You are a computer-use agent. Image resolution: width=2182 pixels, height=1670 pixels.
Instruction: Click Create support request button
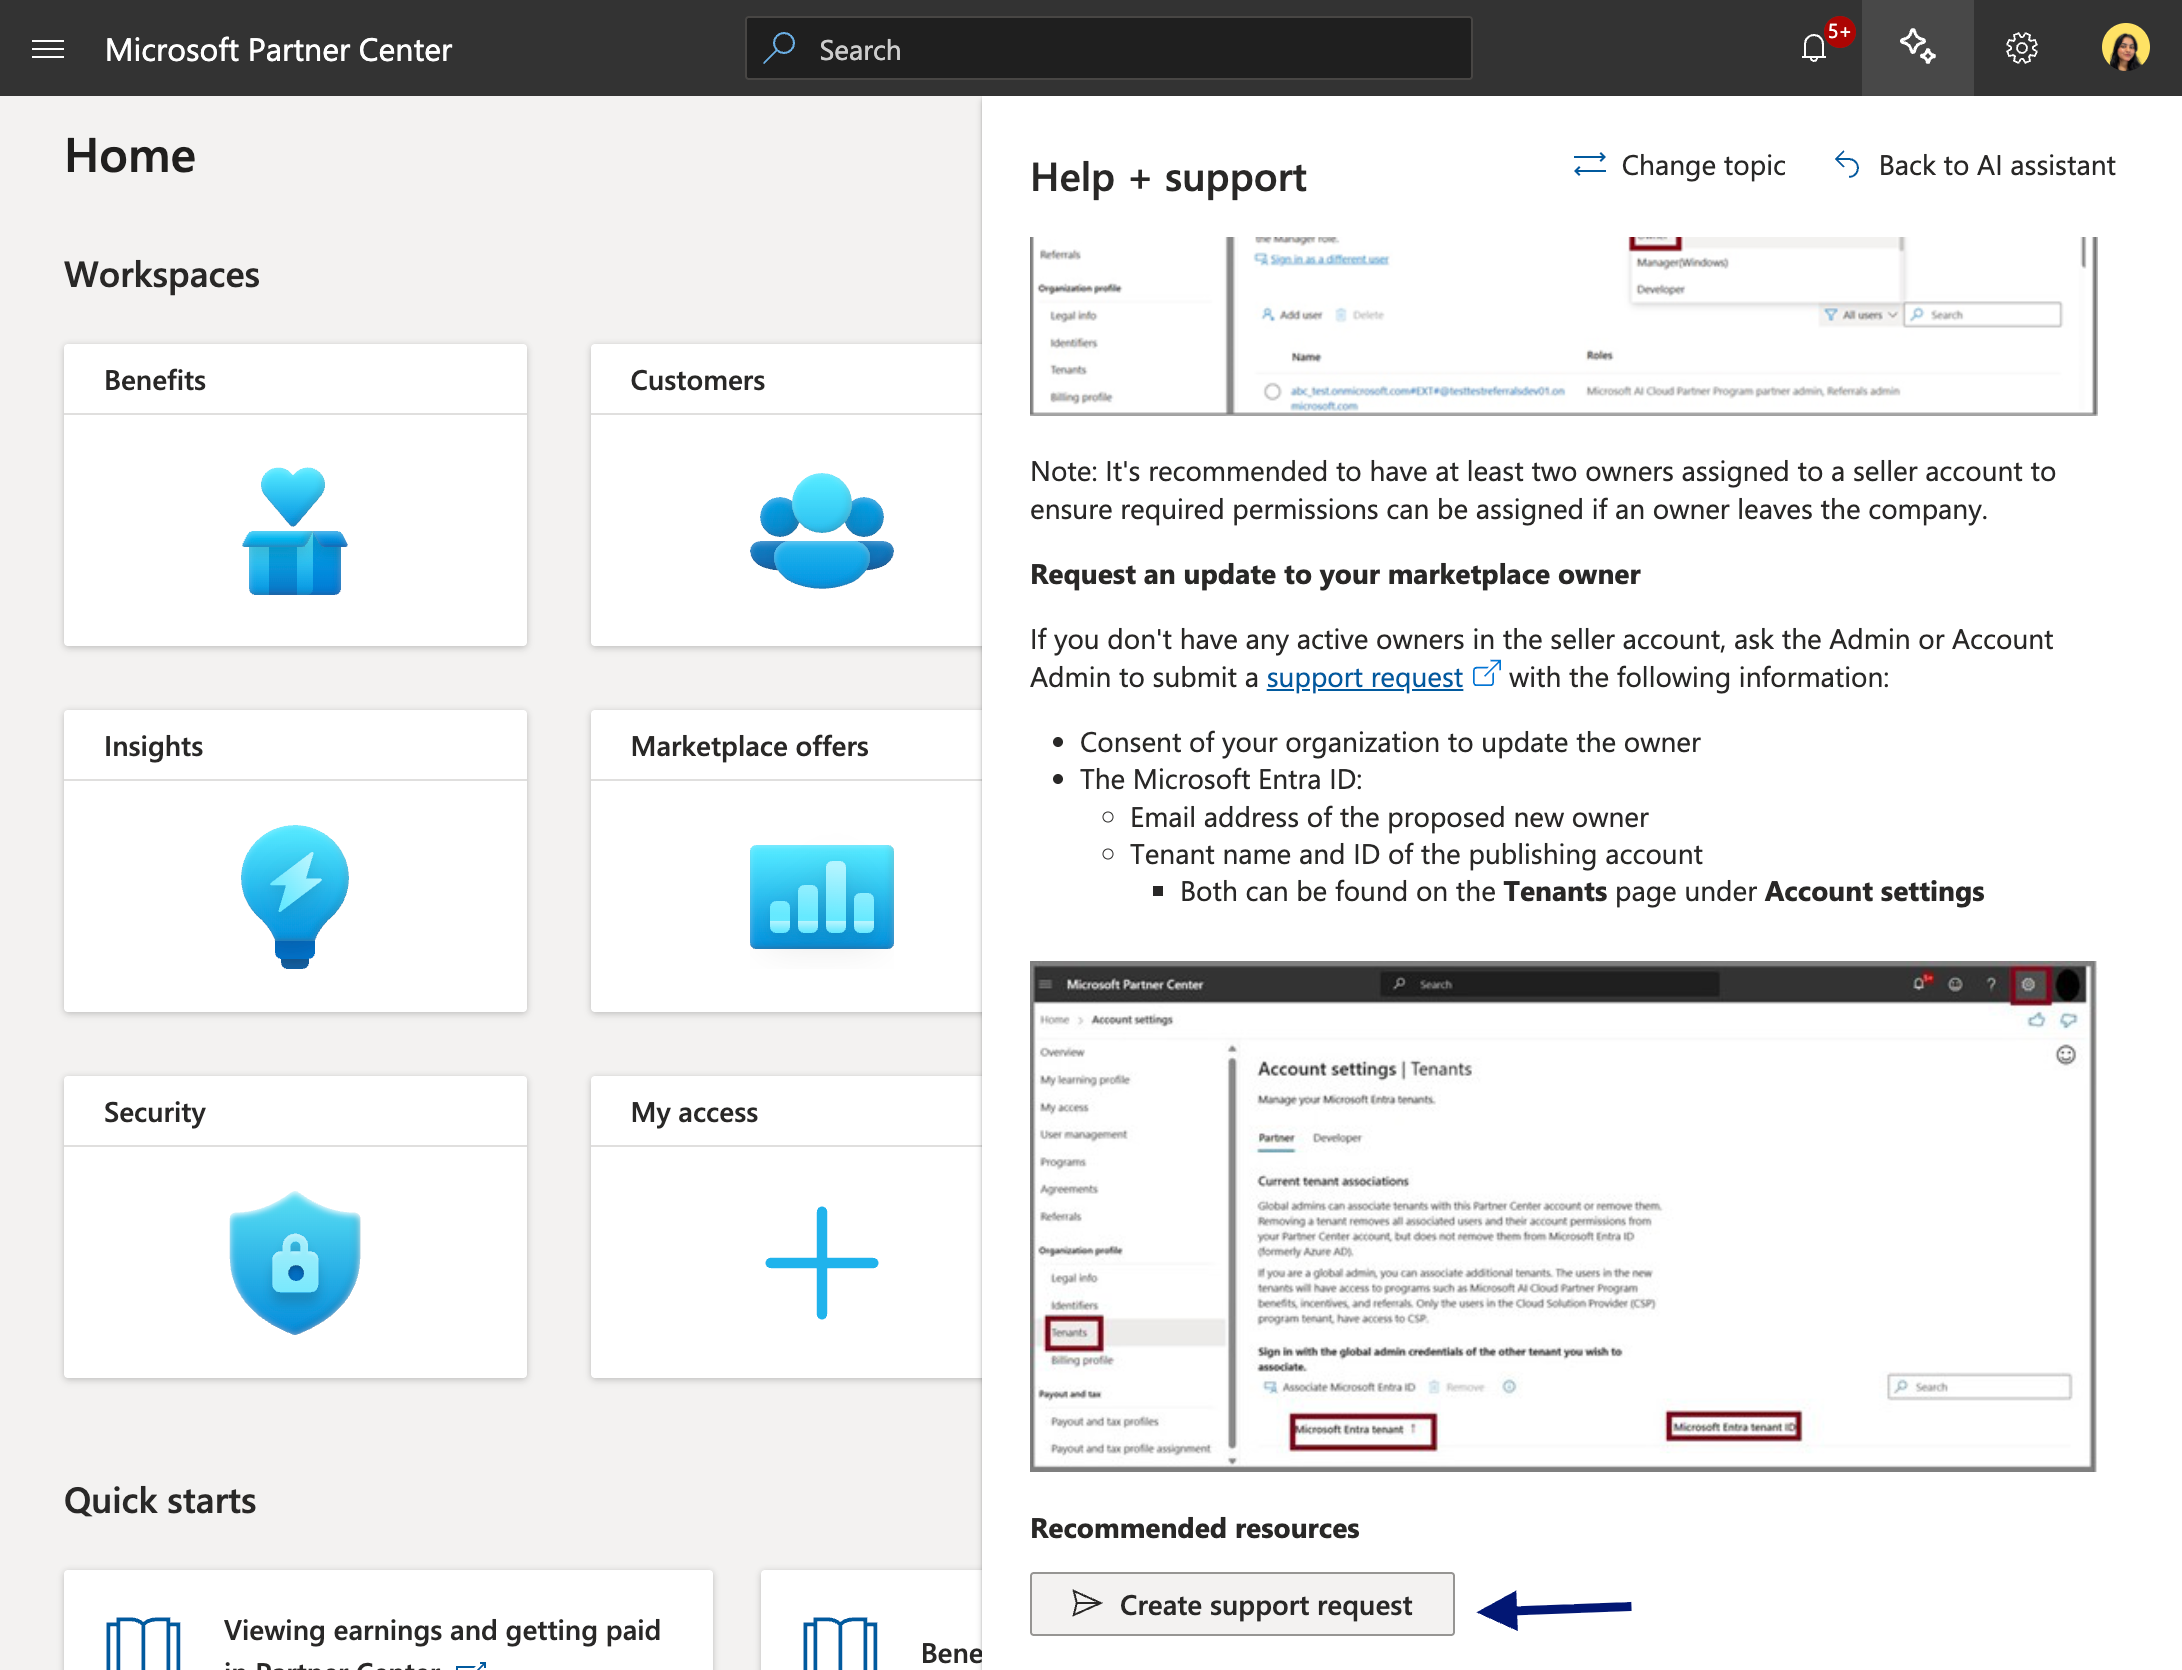pyautogui.click(x=1242, y=1604)
